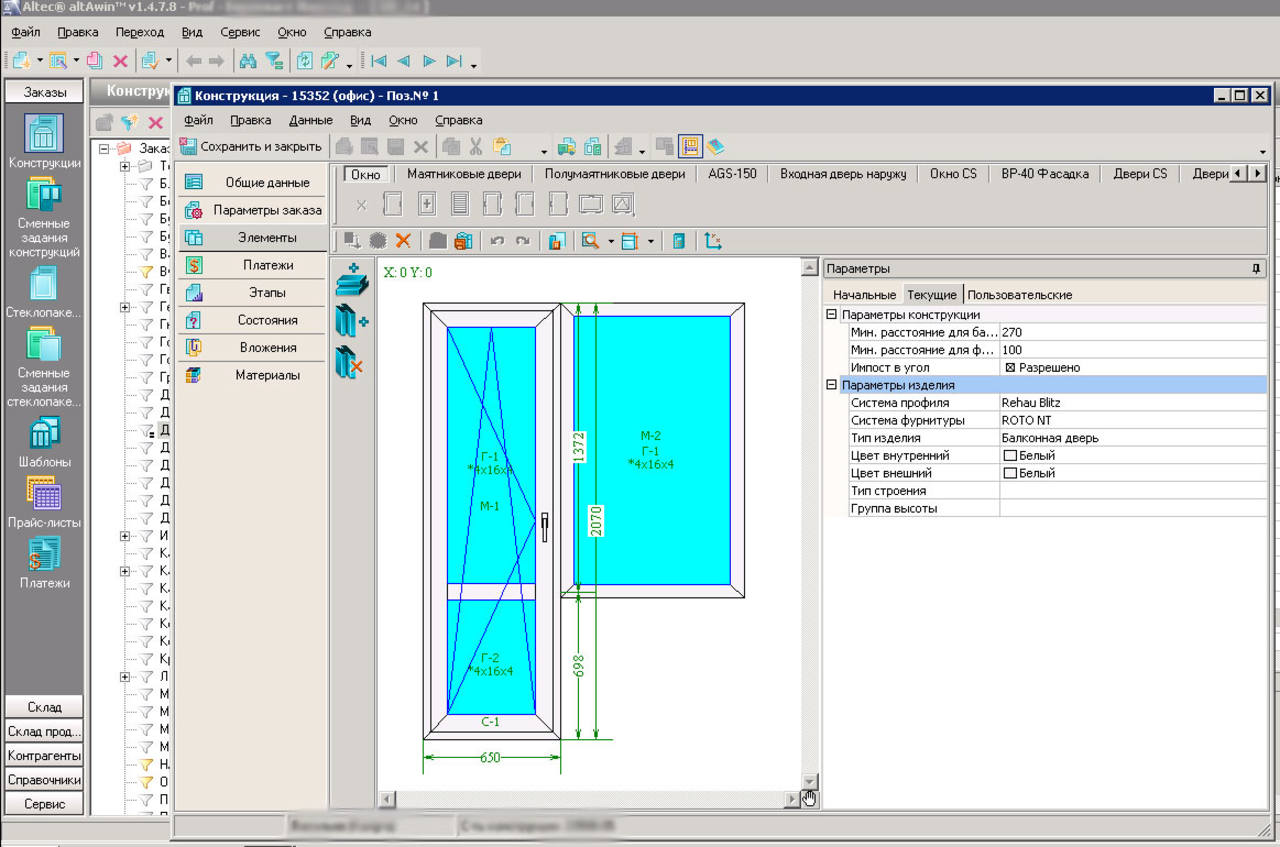Switch to the Маятниковые двери tab
This screenshot has width=1280, height=847.
click(464, 174)
